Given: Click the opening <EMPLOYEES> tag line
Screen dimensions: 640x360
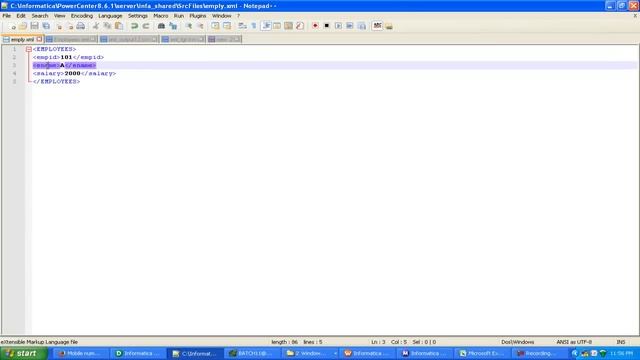Looking at the screenshot, I should pos(54,49).
